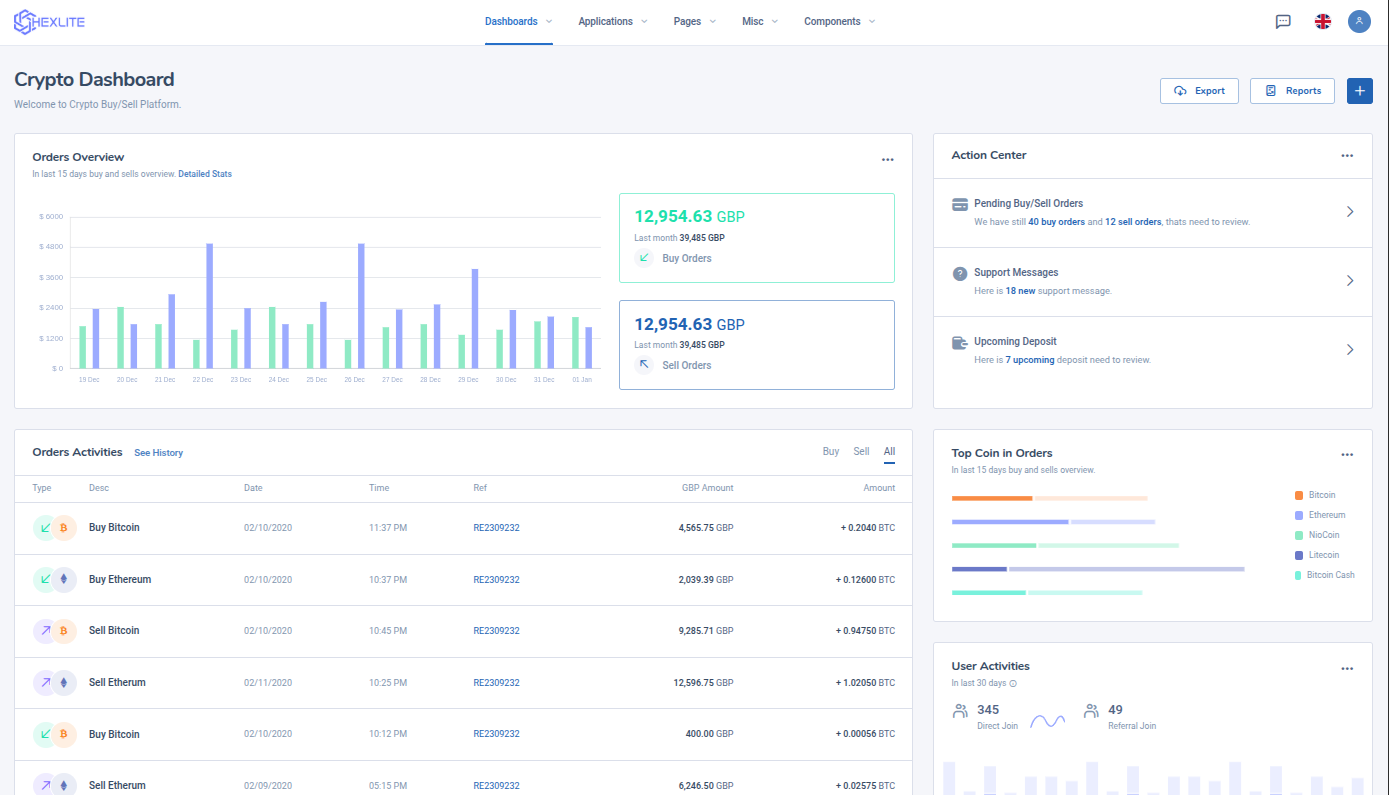Expand Pending Buy/Sell Orders chevron

[1349, 212]
